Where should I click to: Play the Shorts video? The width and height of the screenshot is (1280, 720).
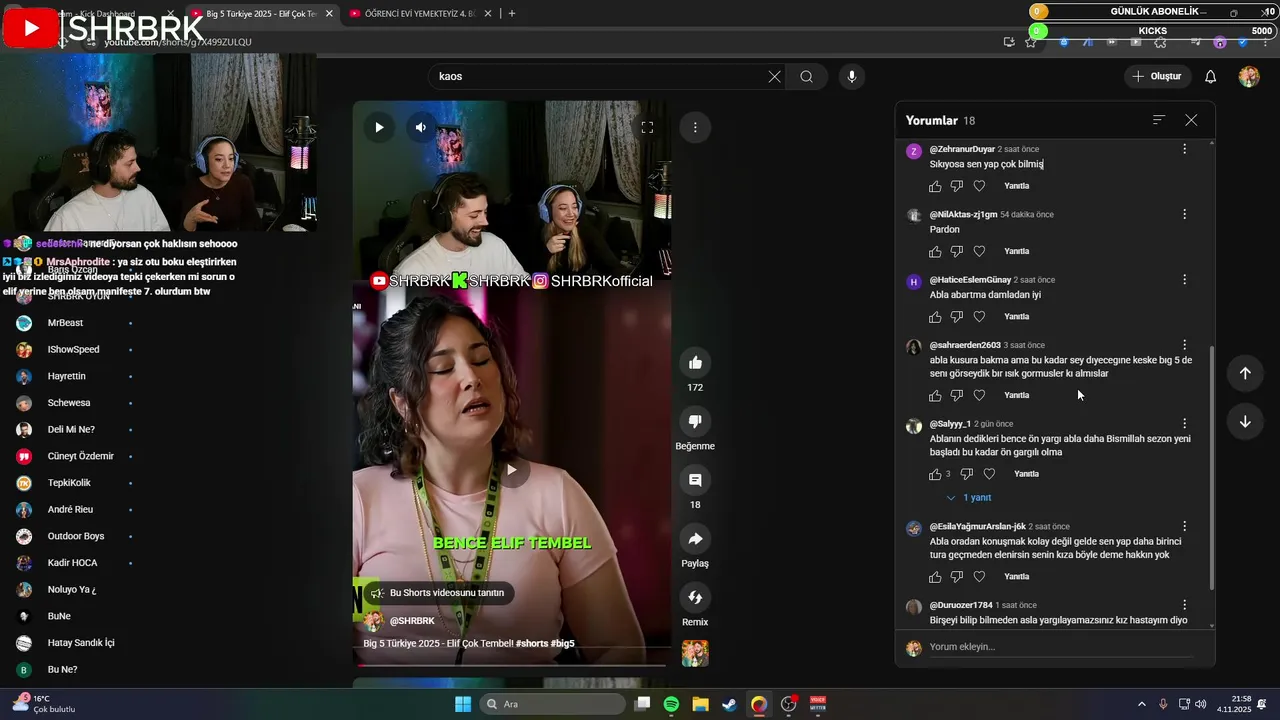379,127
